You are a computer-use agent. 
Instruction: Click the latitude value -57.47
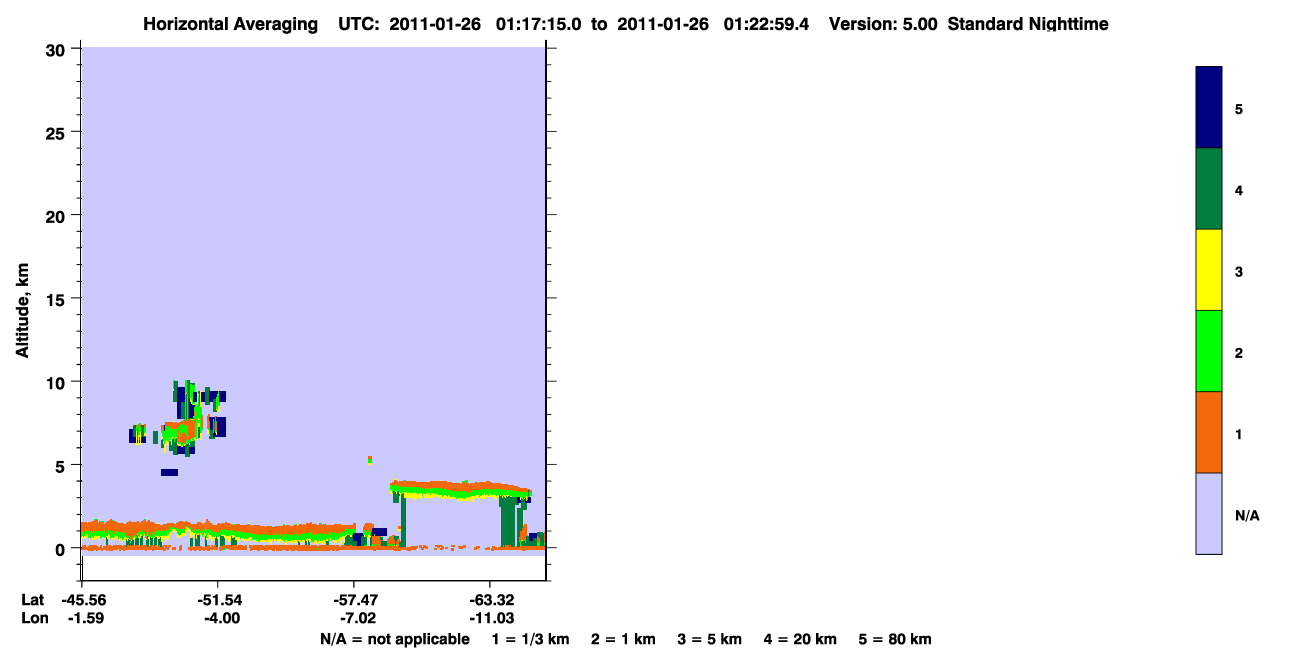click(x=357, y=600)
